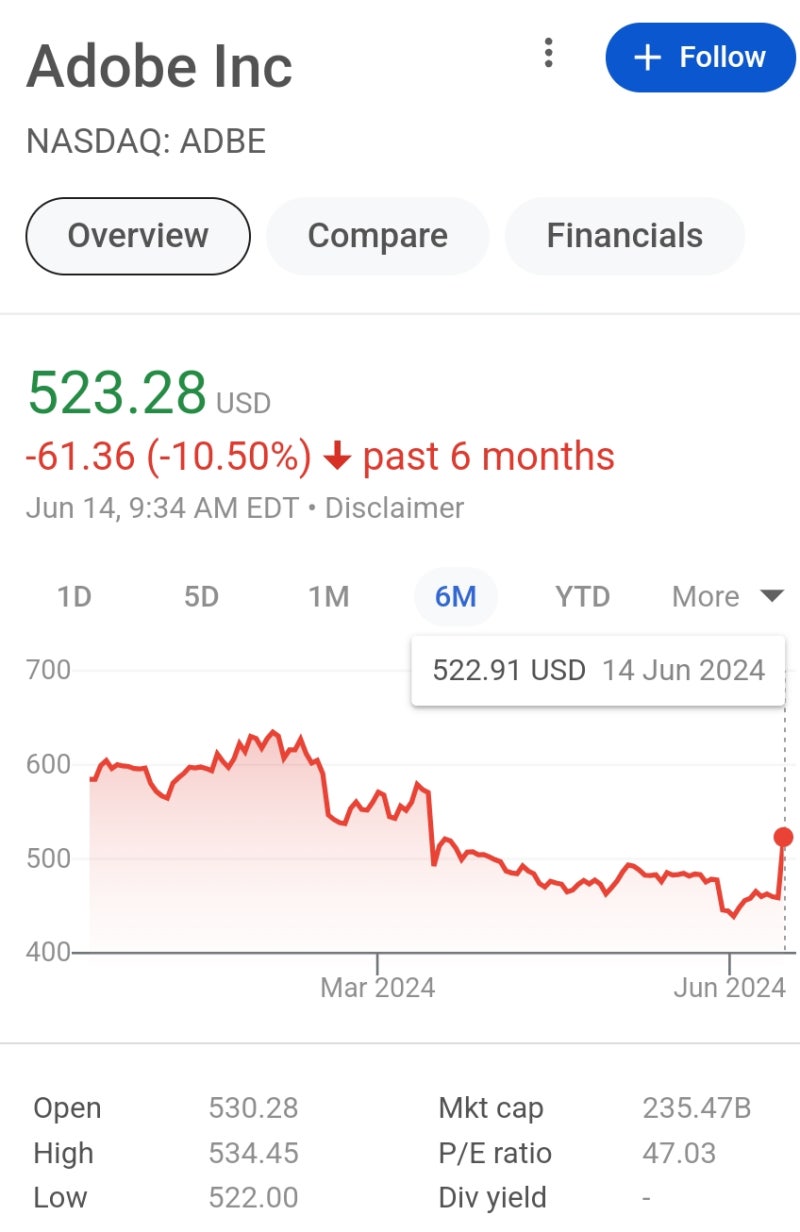
Task: Select the 6M time range
Action: click(455, 597)
